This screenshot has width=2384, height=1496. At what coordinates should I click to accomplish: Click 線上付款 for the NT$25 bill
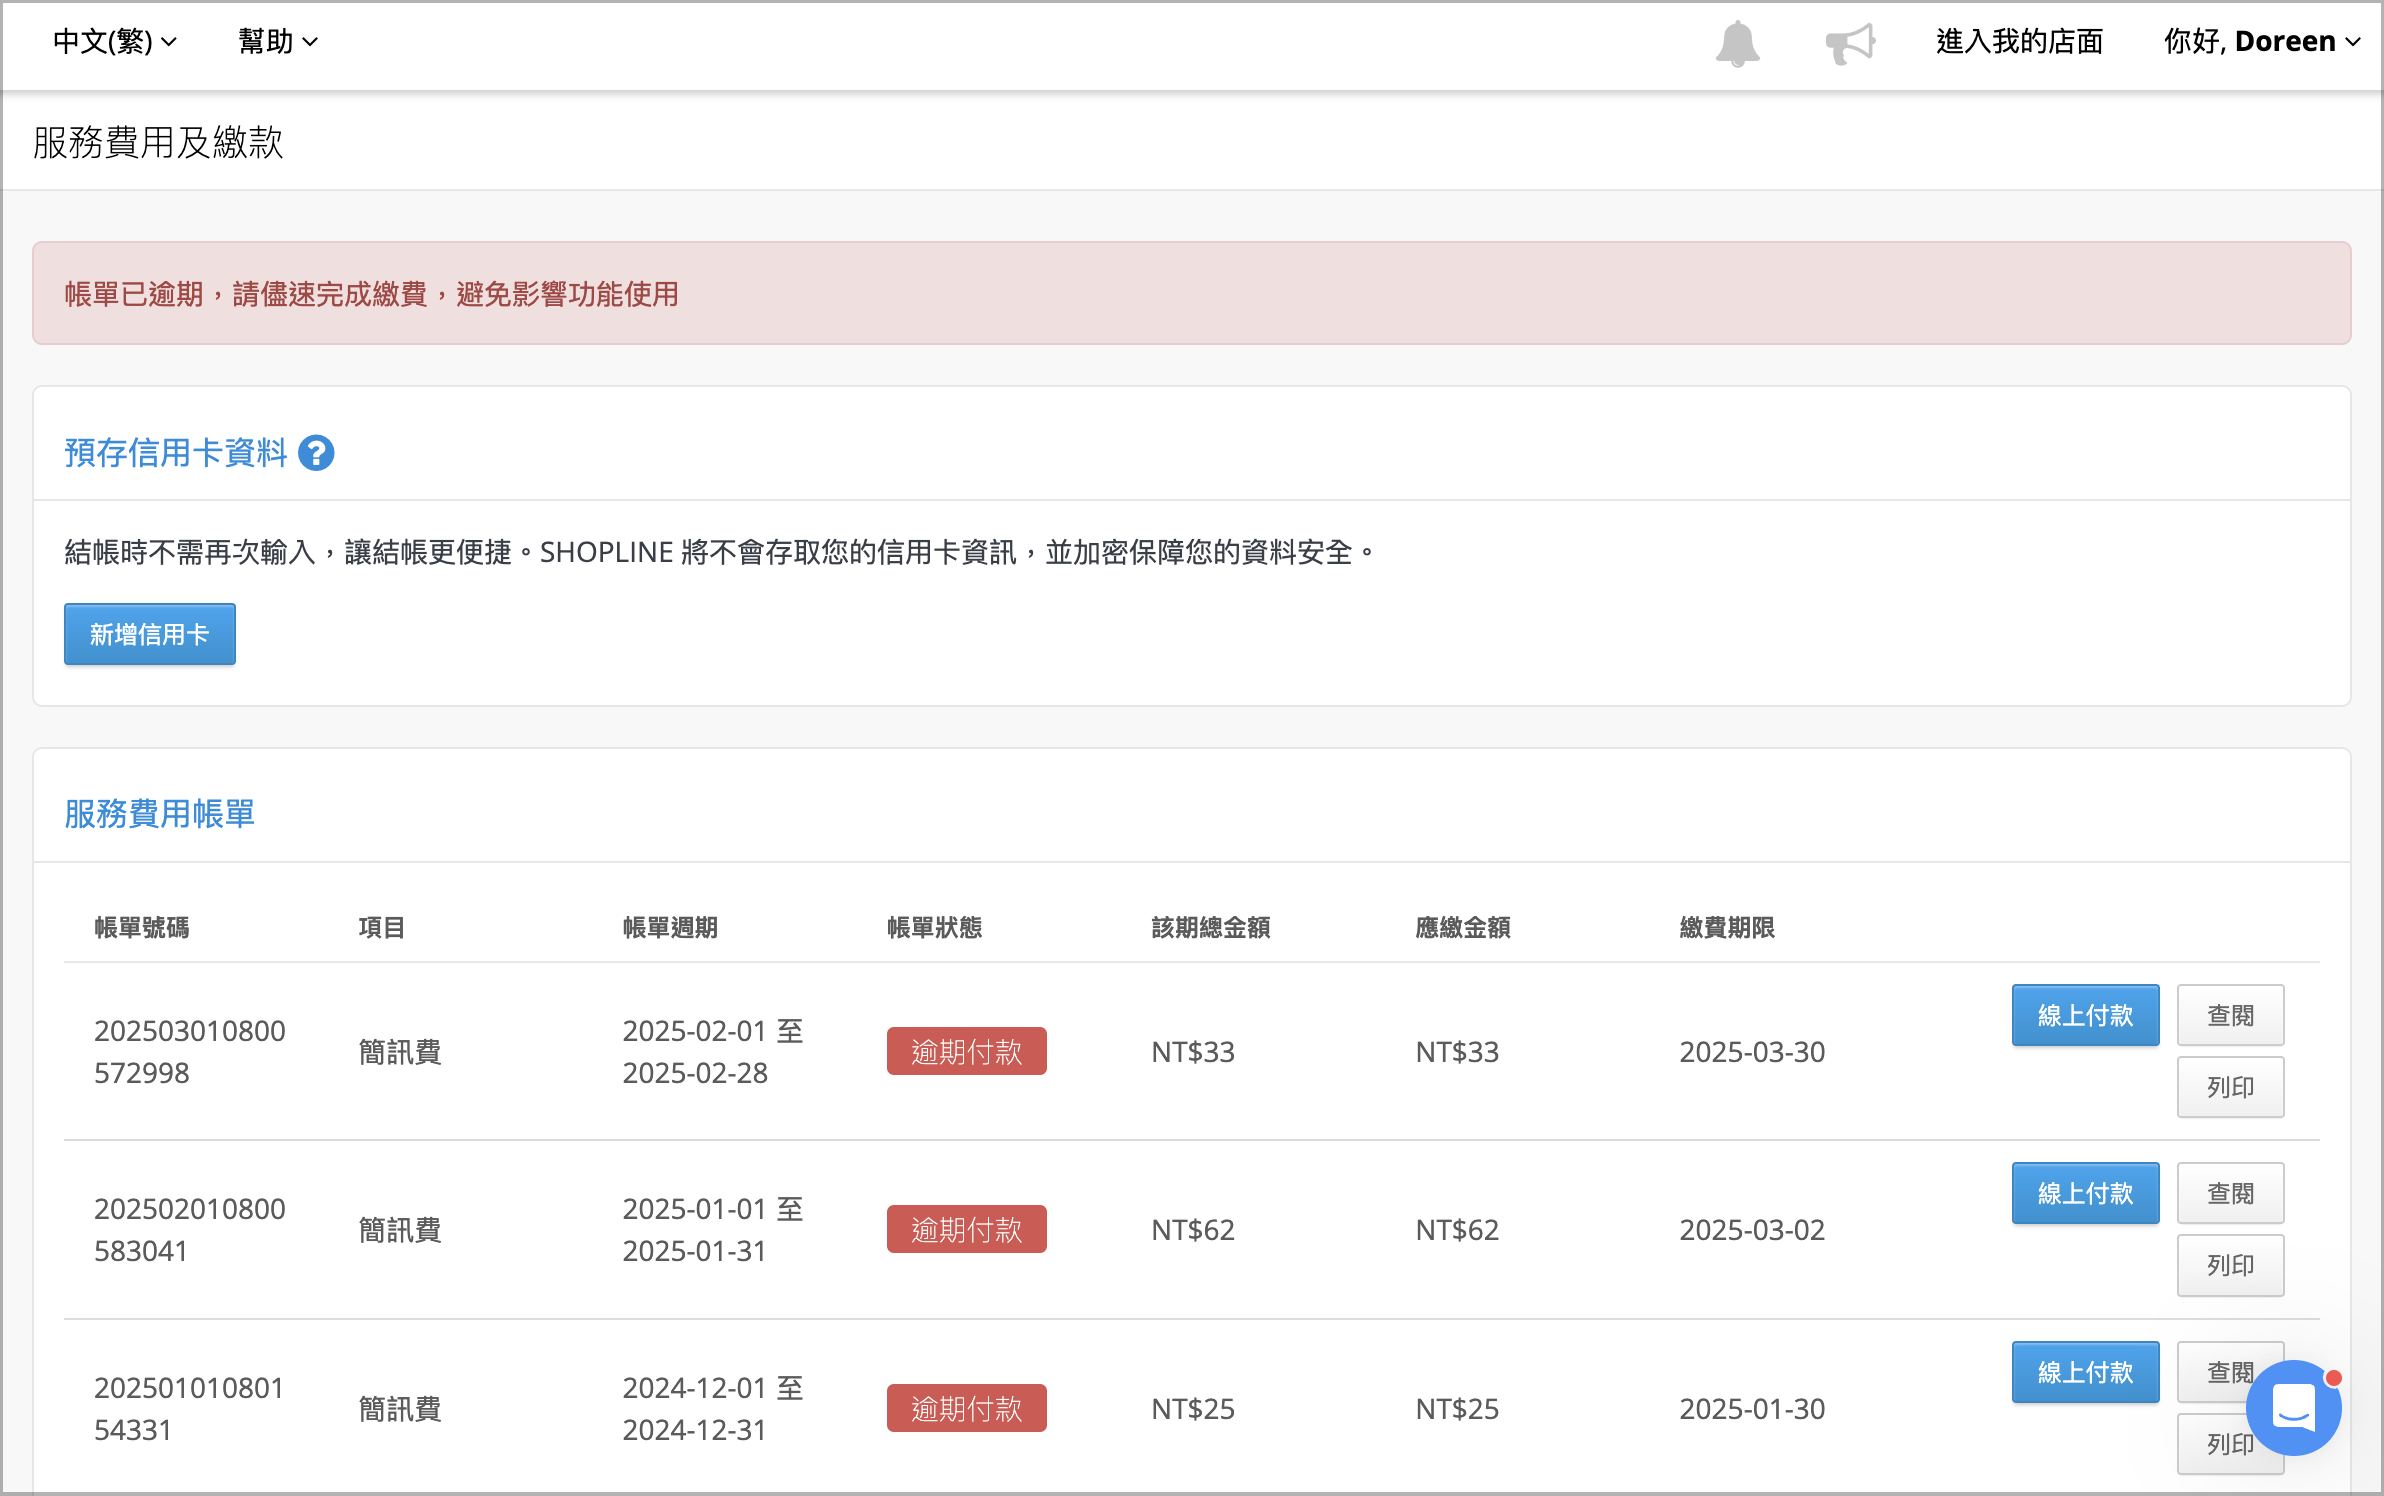(2085, 1372)
